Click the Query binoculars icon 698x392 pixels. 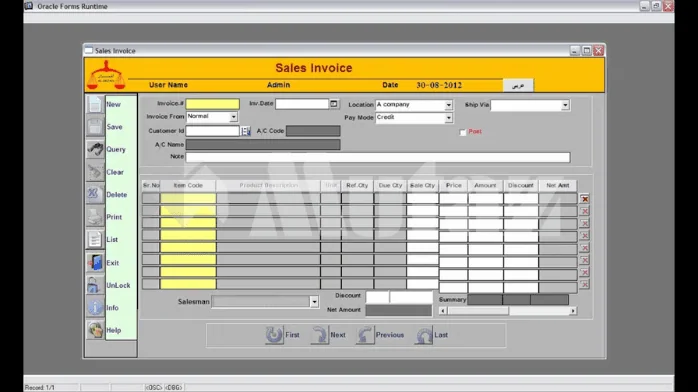(x=95, y=149)
